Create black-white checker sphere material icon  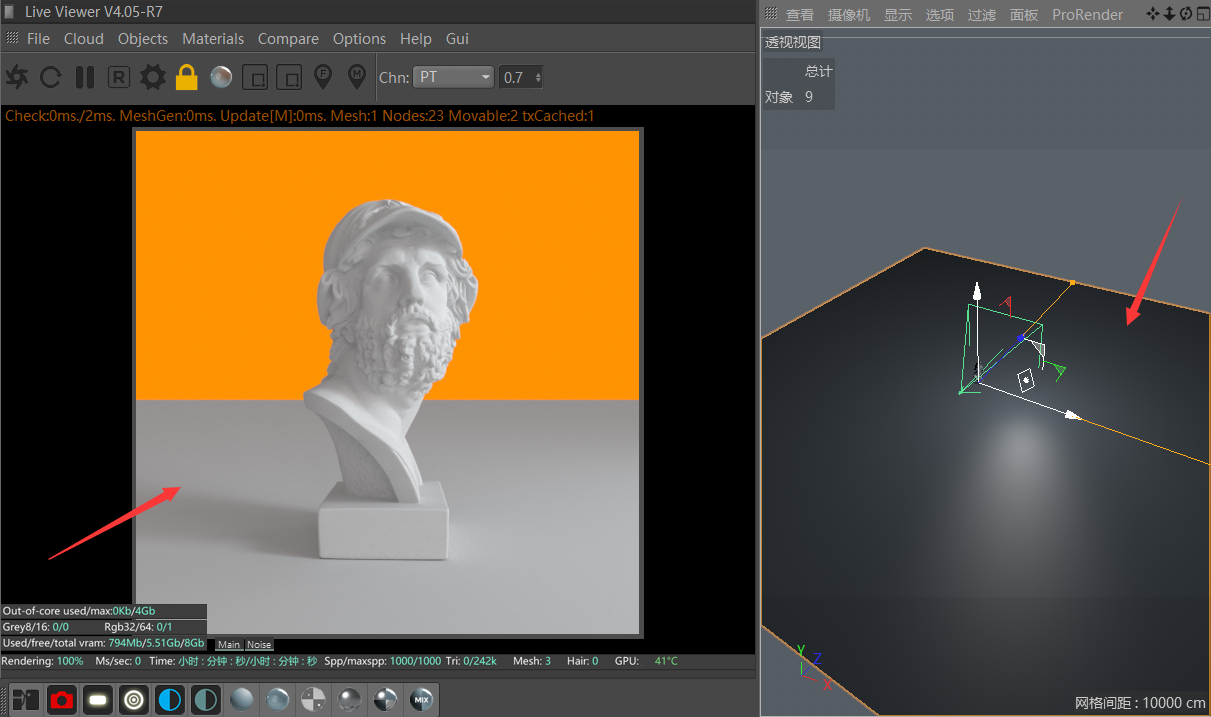tap(385, 700)
